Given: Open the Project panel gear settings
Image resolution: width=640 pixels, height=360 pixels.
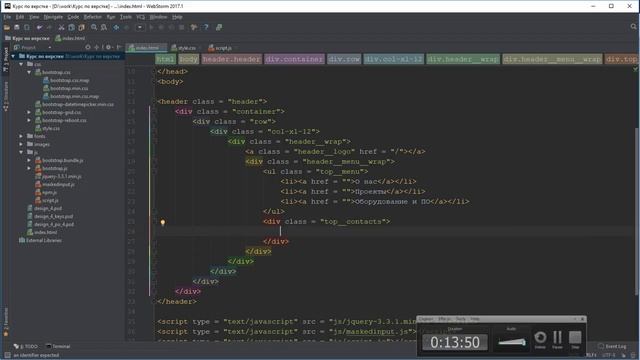Looking at the screenshot, I should tap(109, 47).
